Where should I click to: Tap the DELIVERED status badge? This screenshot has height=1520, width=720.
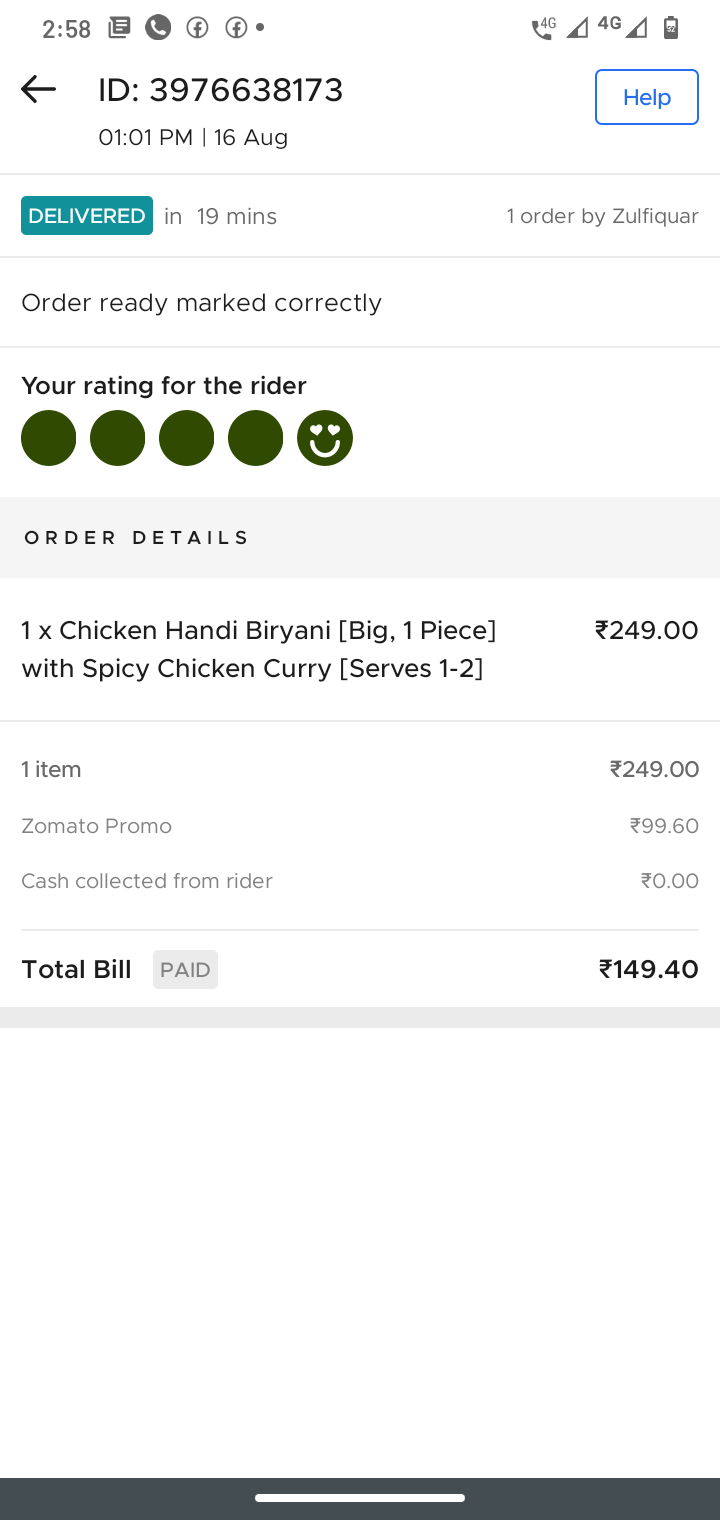click(x=87, y=216)
